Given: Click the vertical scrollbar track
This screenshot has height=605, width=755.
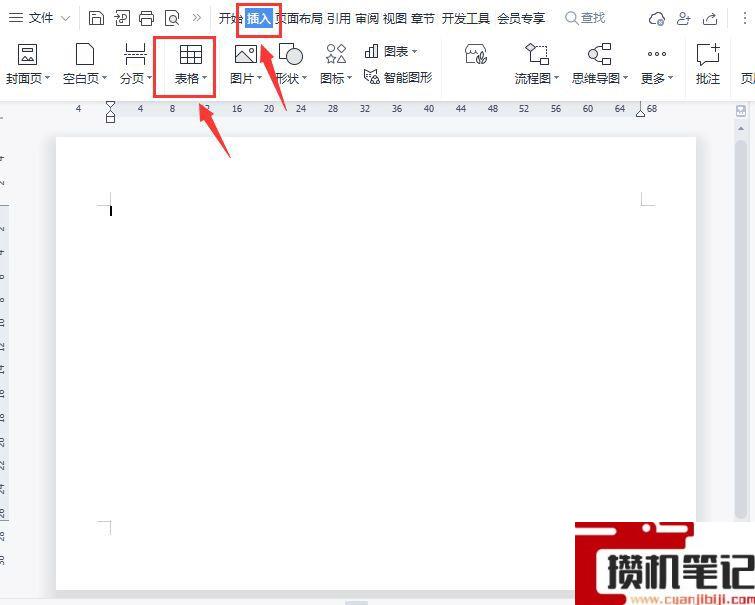Looking at the screenshot, I should tap(741, 330).
